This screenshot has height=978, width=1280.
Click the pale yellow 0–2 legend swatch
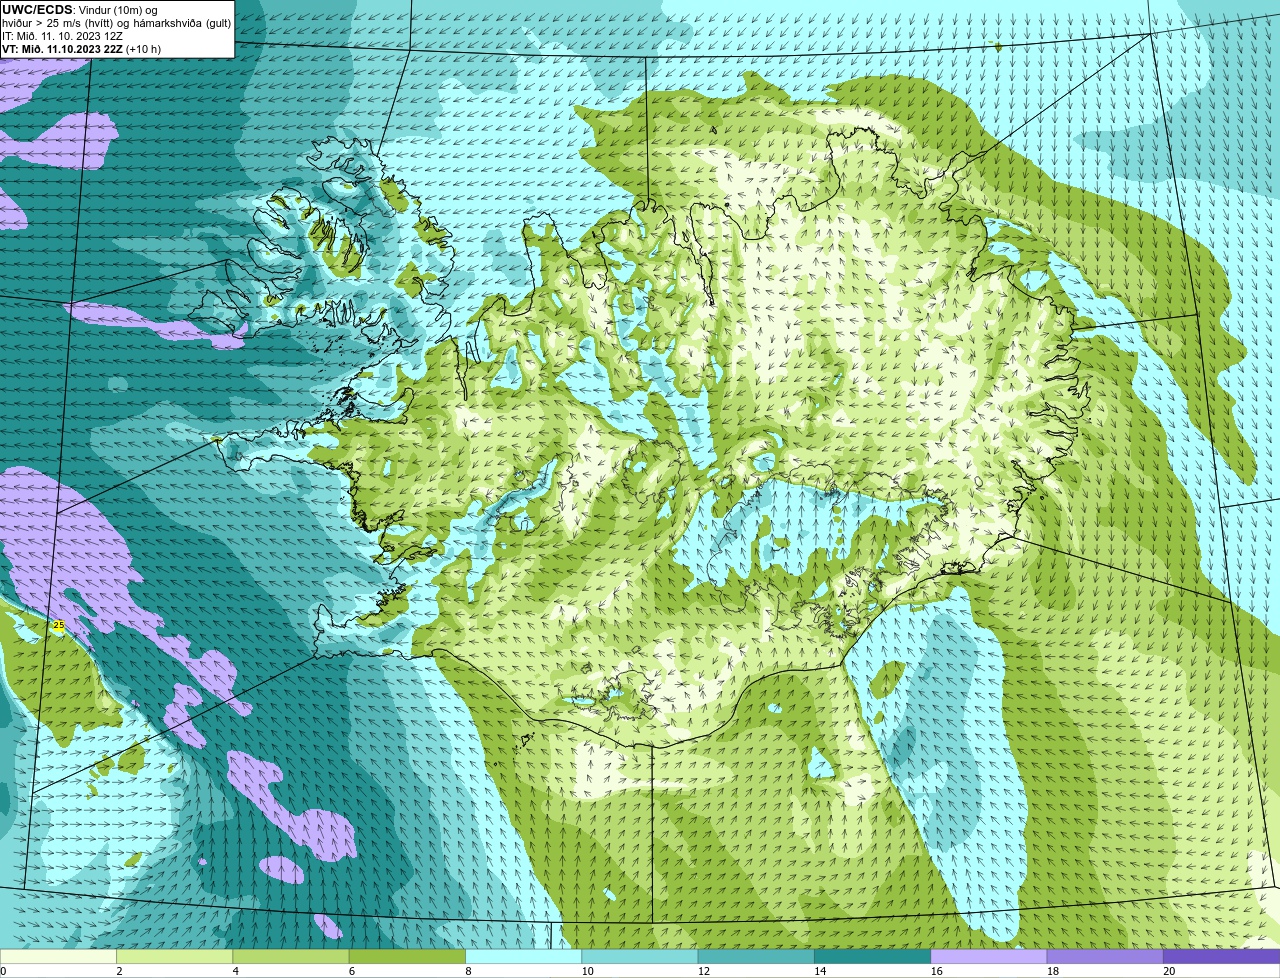(x=58, y=956)
